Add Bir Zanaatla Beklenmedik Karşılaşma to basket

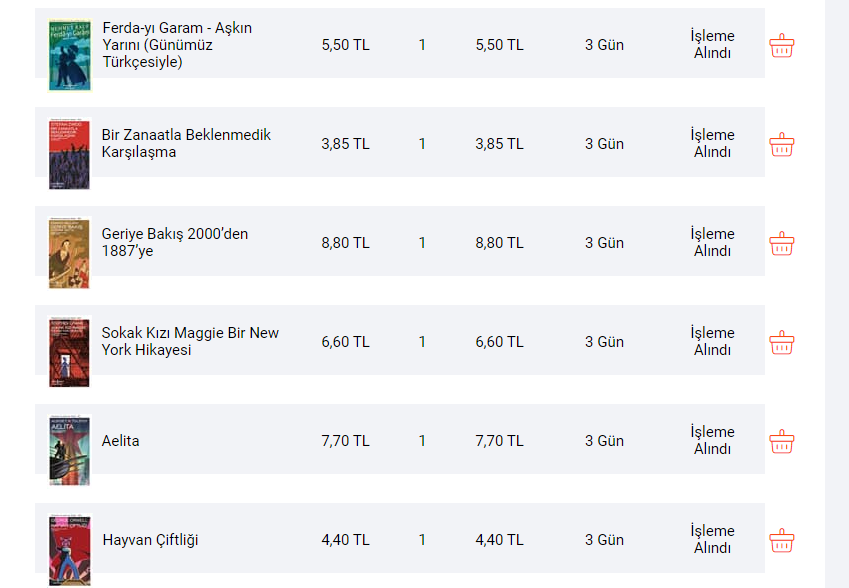click(781, 145)
